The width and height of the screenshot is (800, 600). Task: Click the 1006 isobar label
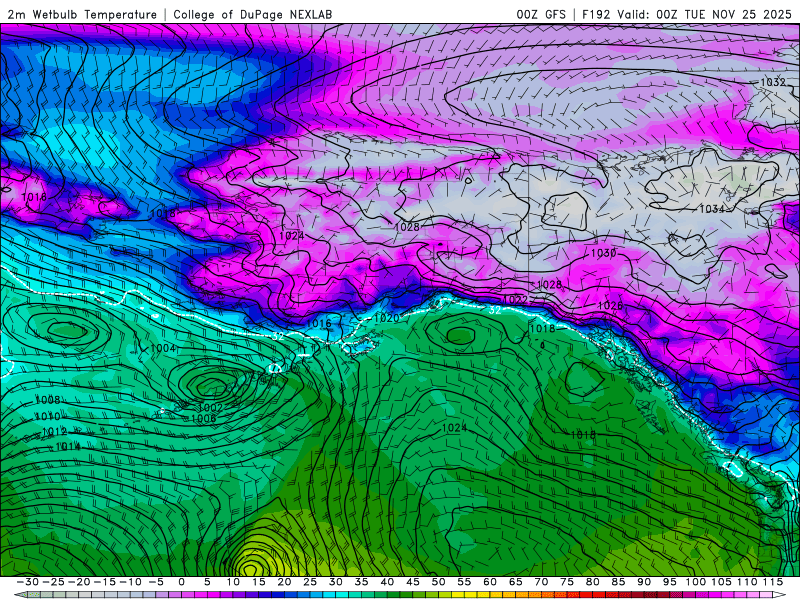204,418
